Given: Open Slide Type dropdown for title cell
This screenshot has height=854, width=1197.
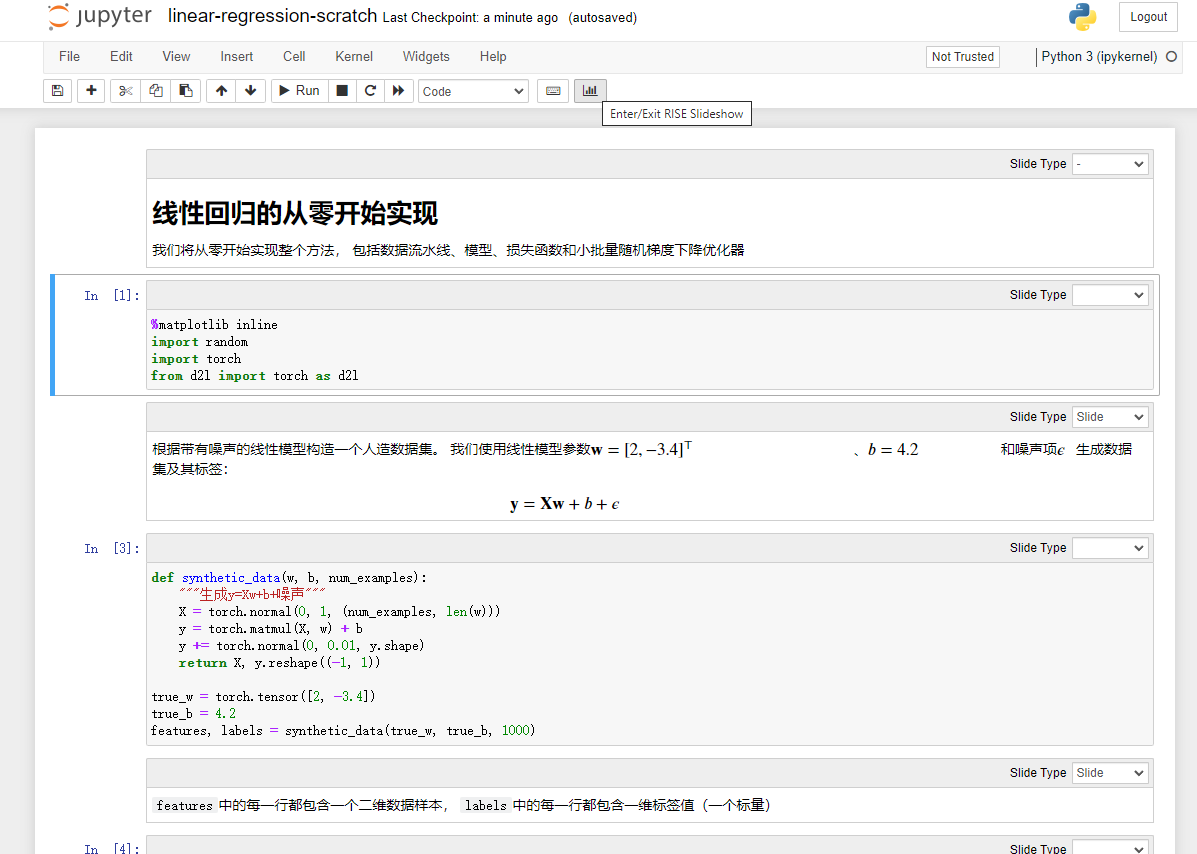Looking at the screenshot, I should click(x=1110, y=164).
